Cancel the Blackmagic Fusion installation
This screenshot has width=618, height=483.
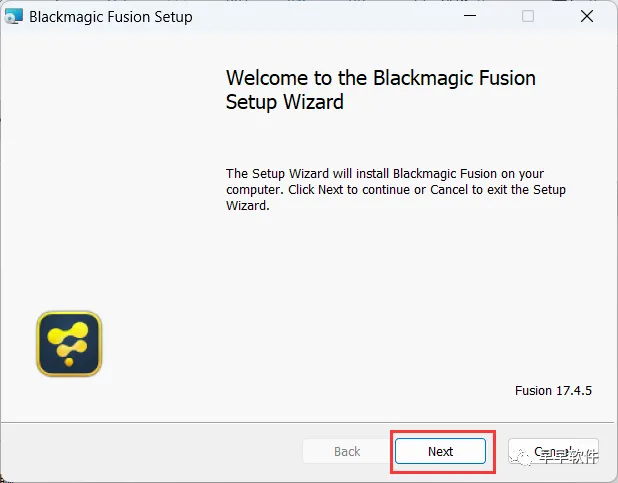pyautogui.click(x=553, y=451)
